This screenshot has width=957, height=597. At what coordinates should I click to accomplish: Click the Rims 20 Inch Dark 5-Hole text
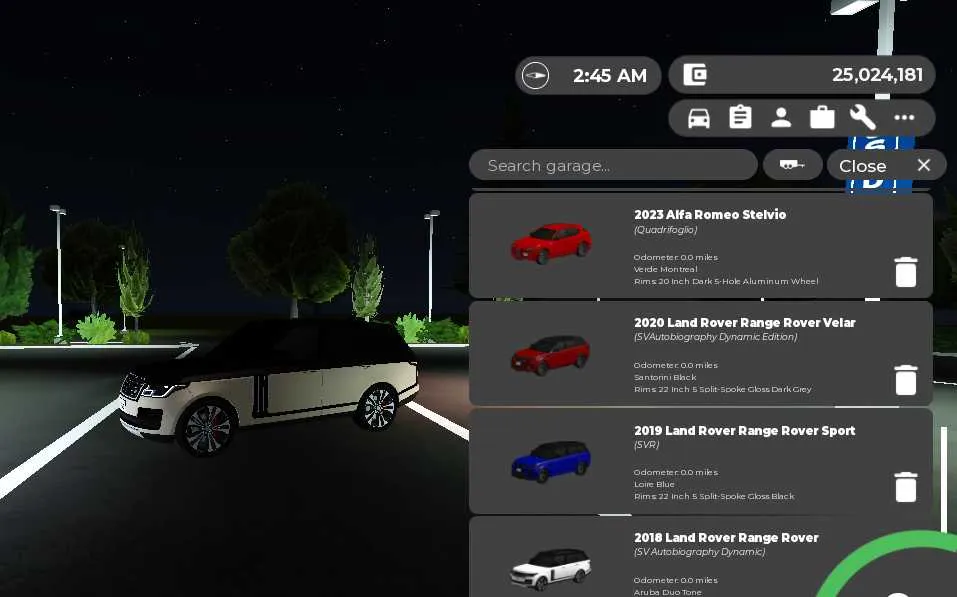coord(726,281)
